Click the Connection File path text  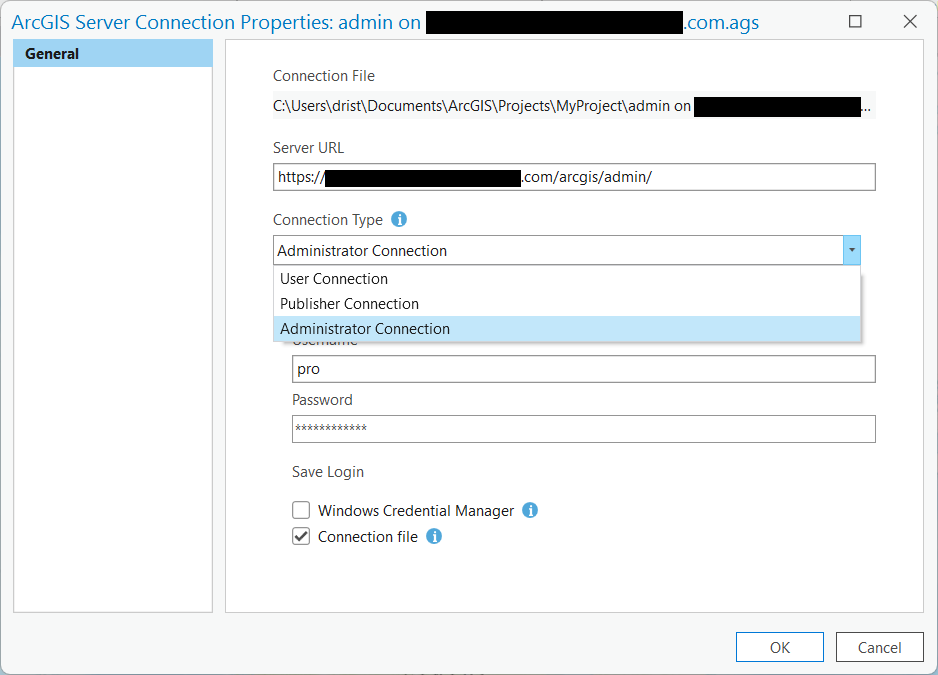pyautogui.click(x=480, y=105)
